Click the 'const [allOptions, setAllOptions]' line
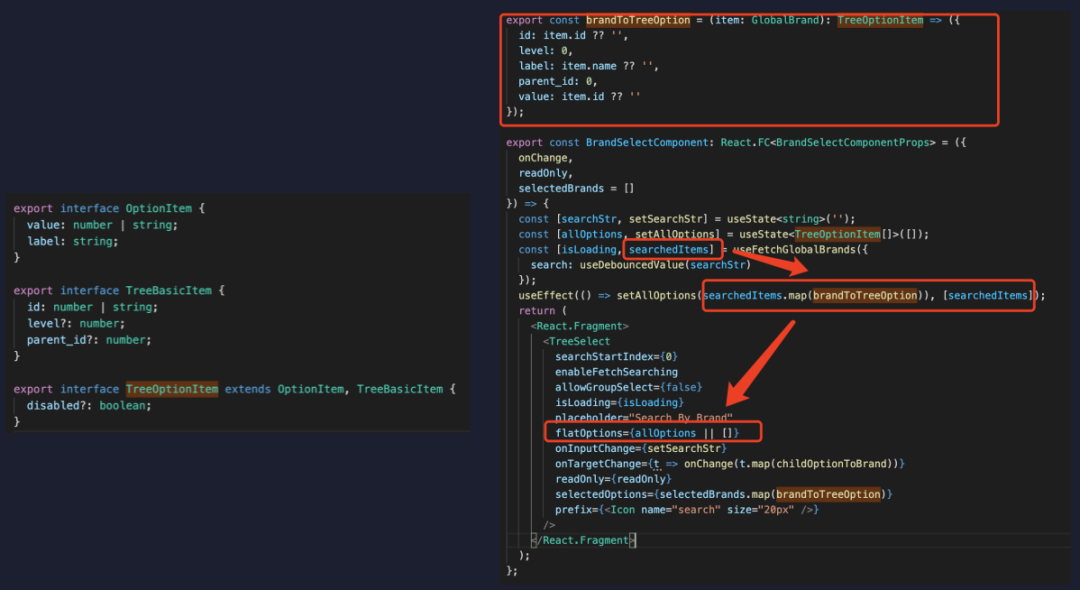 coord(723,234)
